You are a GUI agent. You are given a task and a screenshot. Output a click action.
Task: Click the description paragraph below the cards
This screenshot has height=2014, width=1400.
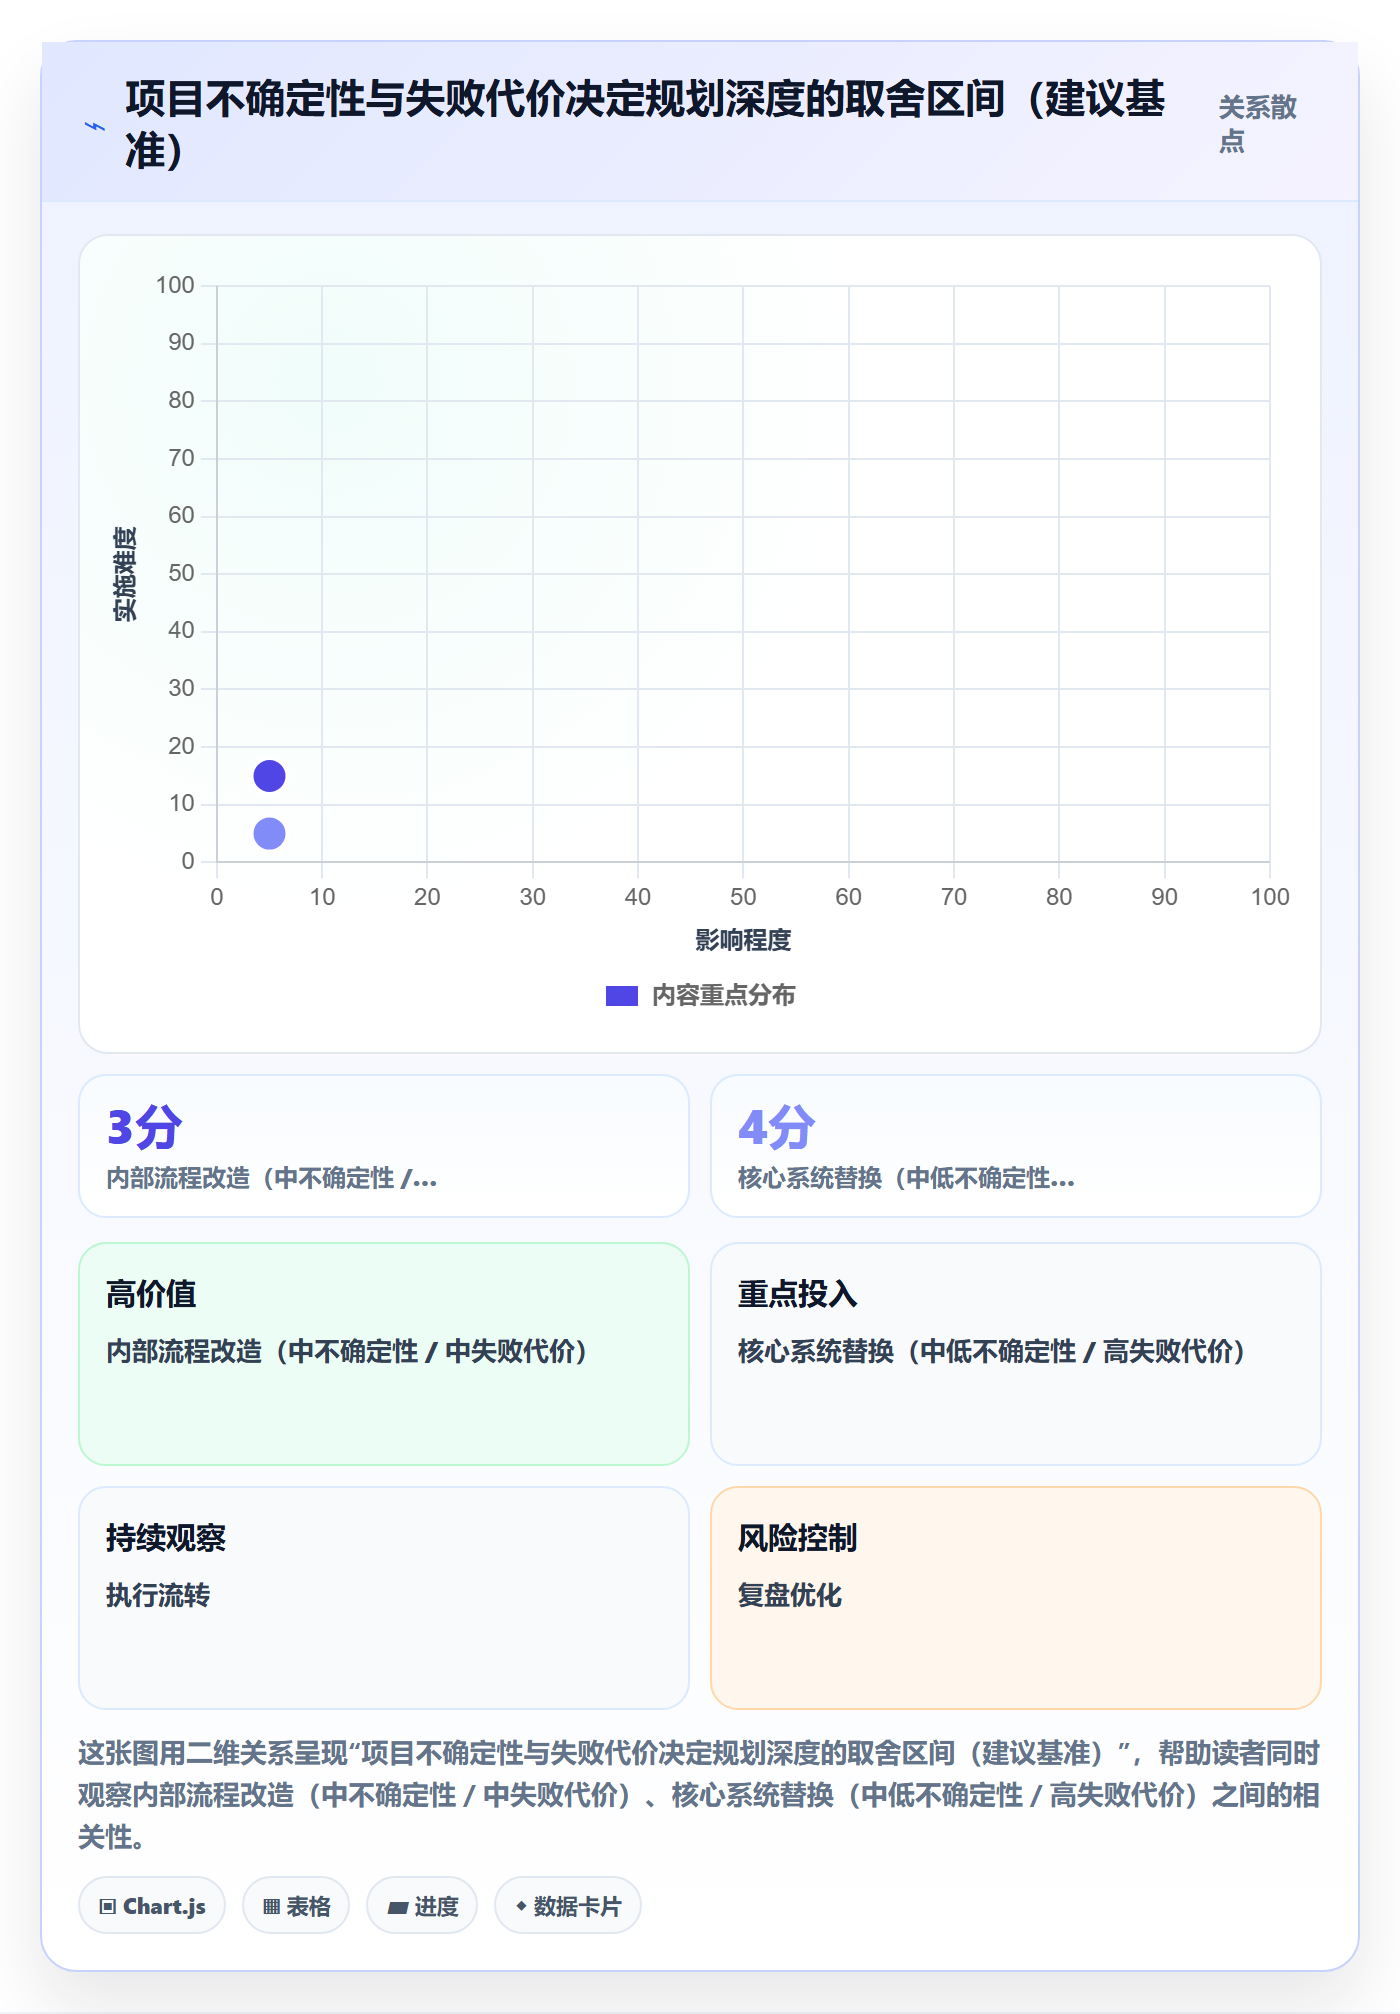pyautogui.click(x=699, y=1795)
